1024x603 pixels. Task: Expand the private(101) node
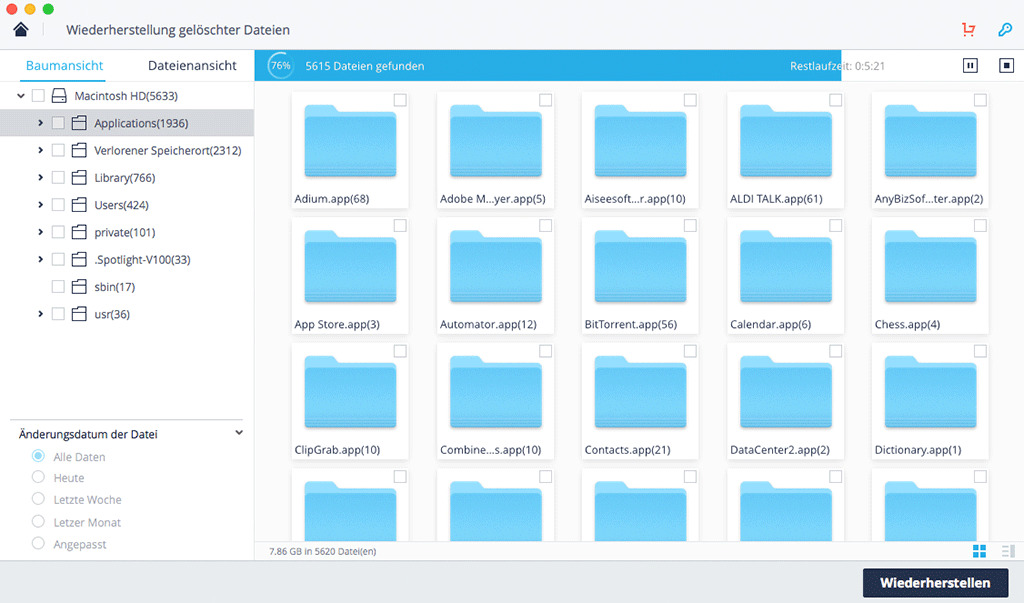pos(40,232)
